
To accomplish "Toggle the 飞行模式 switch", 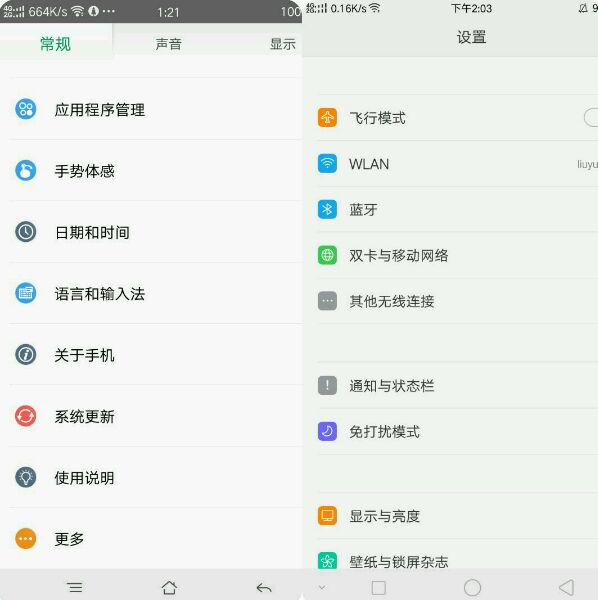I will point(591,117).
